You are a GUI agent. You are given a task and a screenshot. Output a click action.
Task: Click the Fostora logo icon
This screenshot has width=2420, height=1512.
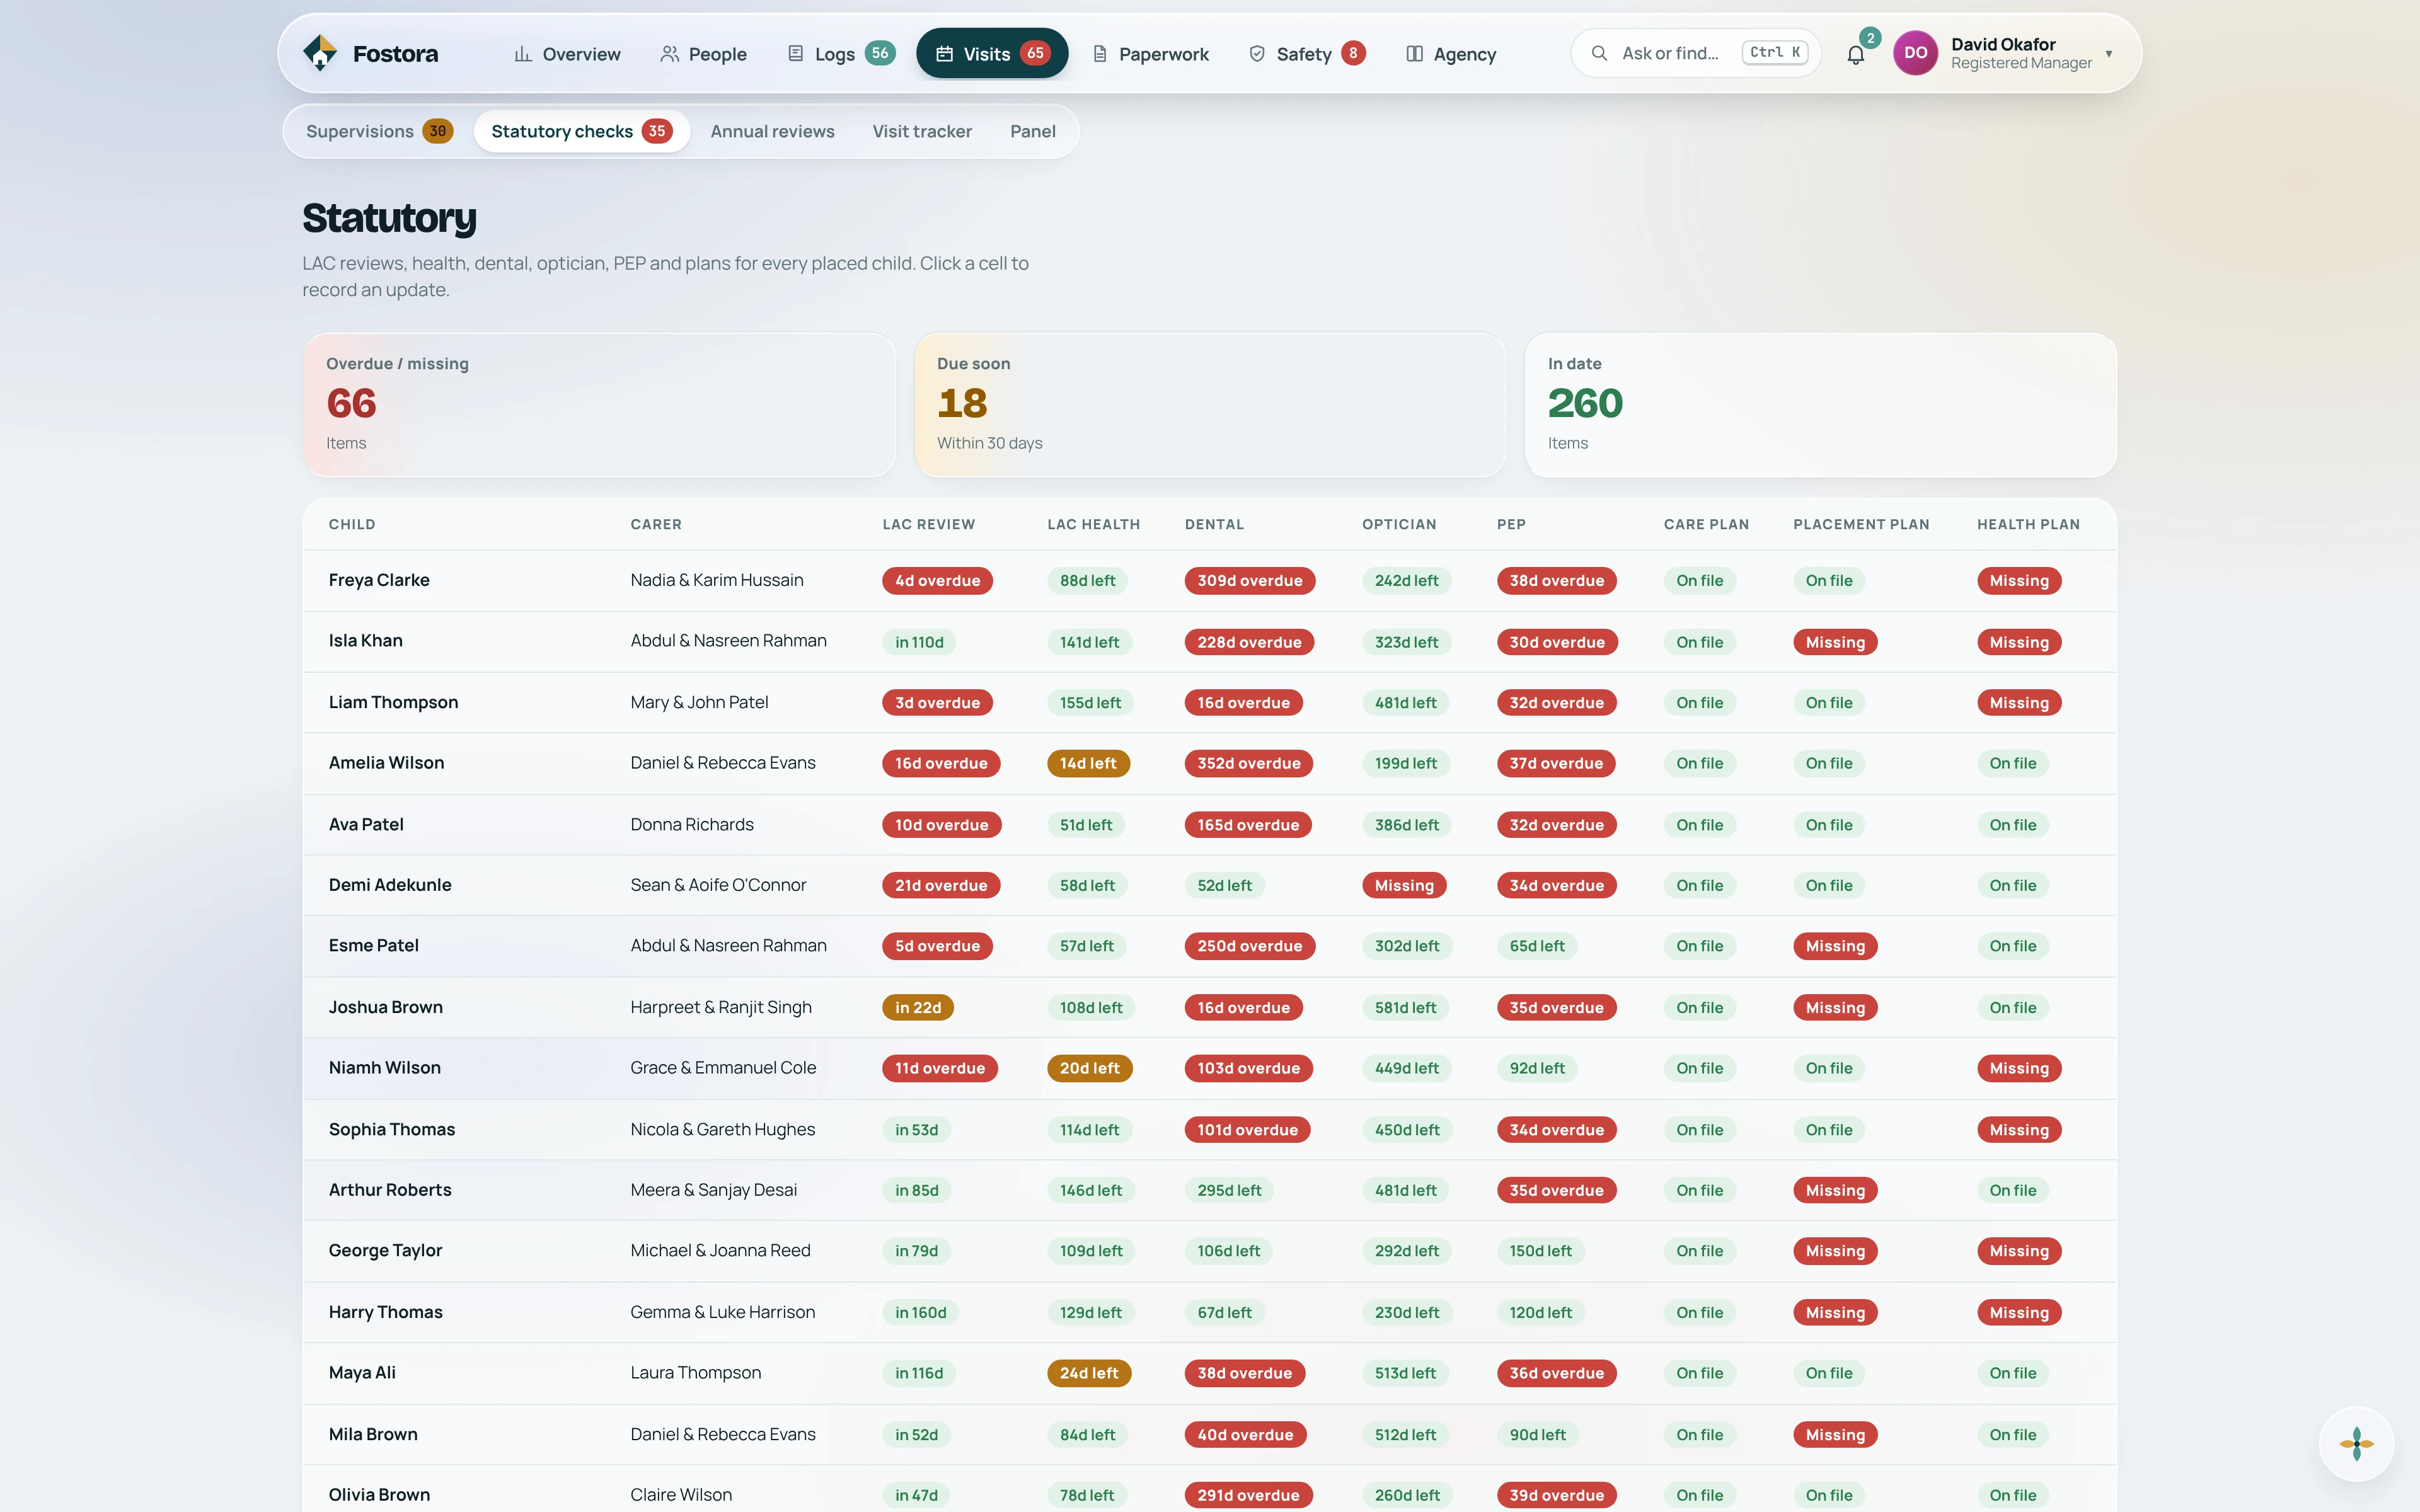tap(320, 53)
